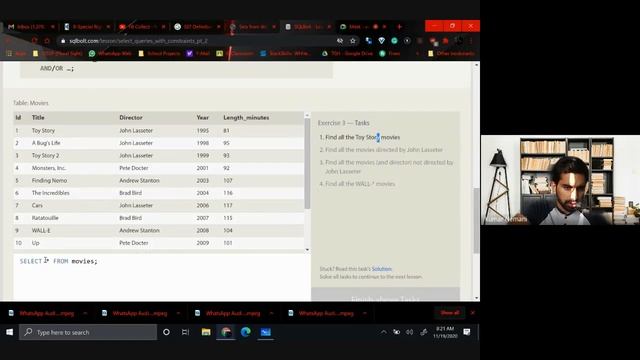Open the volume control in system tray
This screenshot has height=360, width=640.
pos(409,332)
